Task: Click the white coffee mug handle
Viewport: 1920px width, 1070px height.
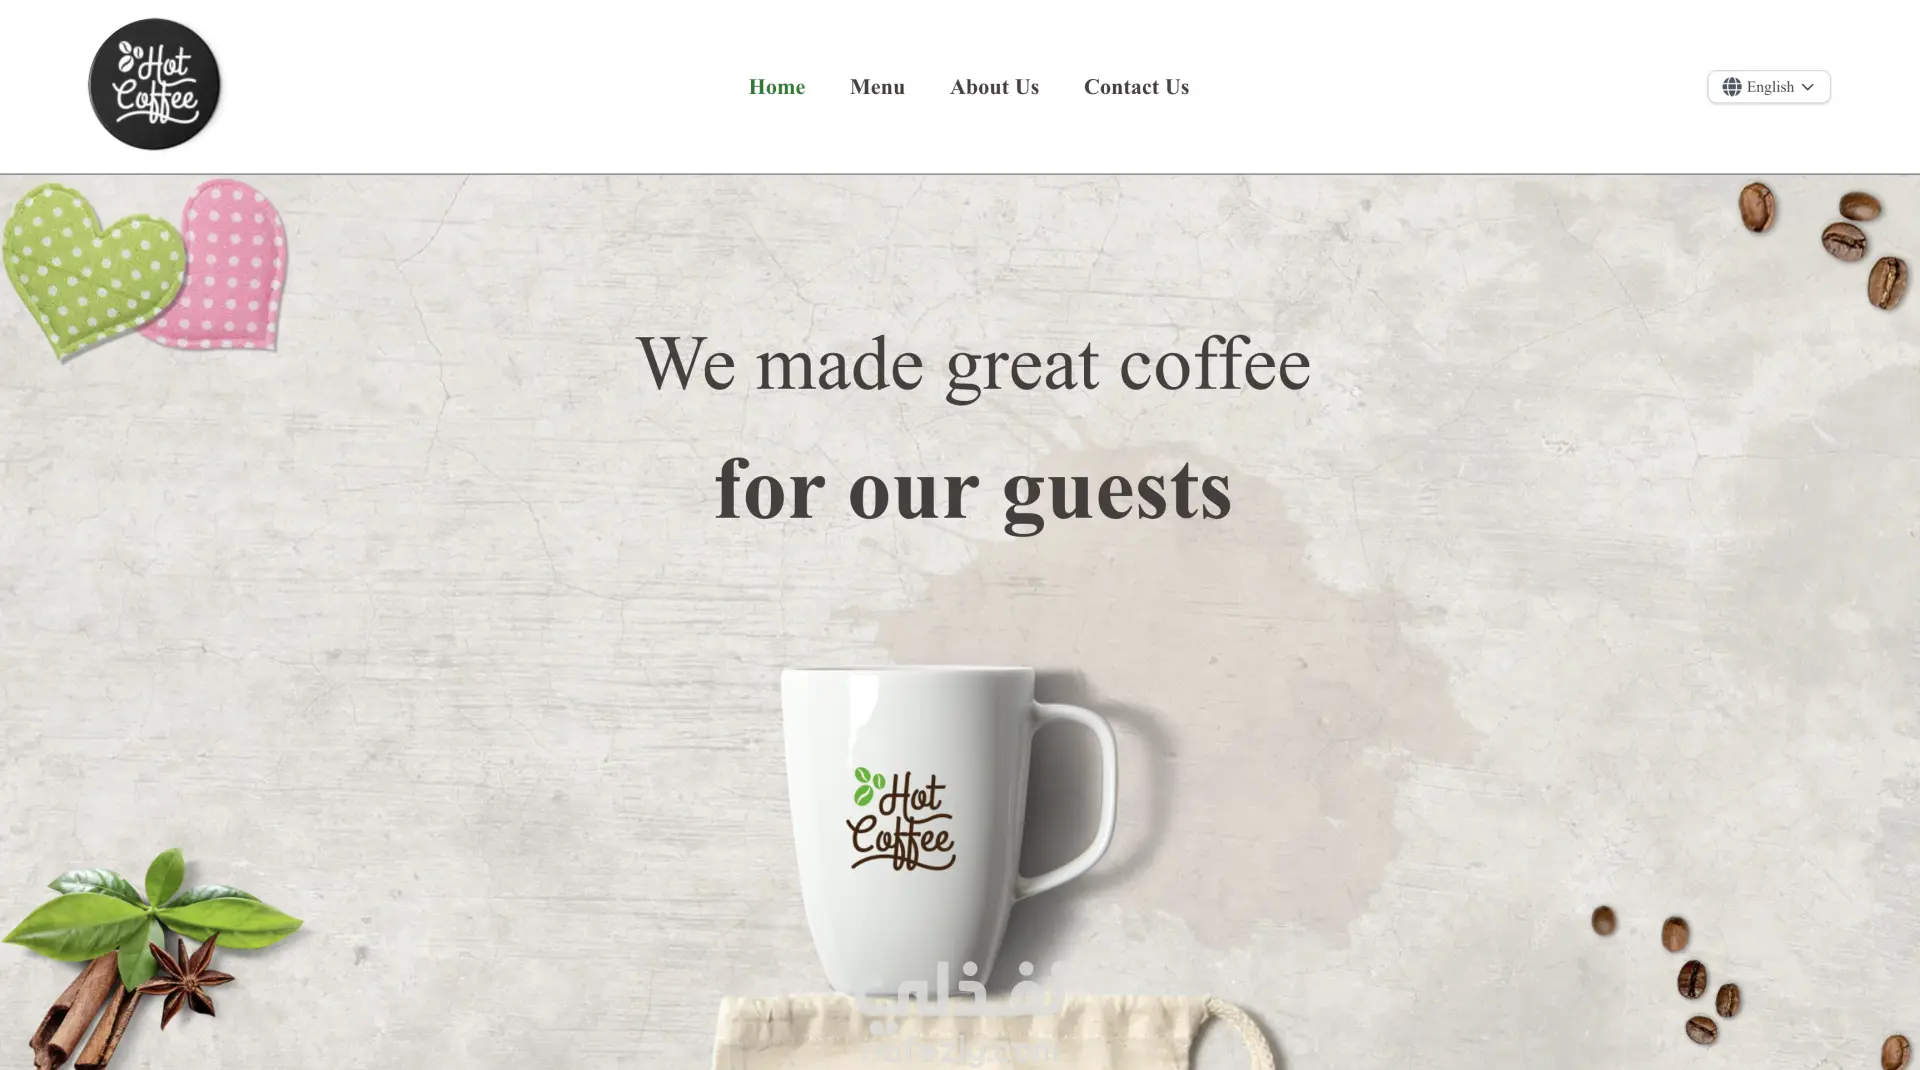Action: [1078, 795]
